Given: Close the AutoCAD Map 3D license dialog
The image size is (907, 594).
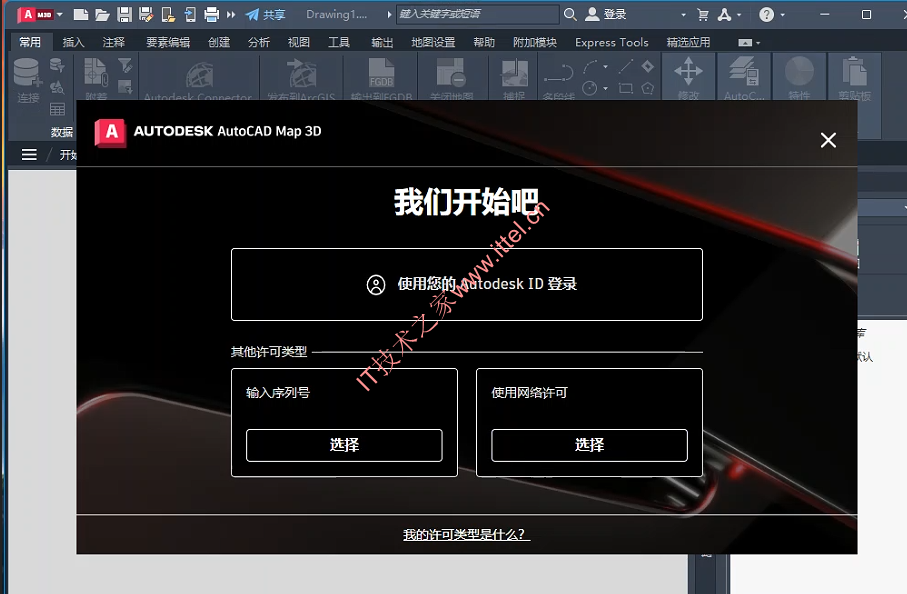Looking at the screenshot, I should (828, 140).
